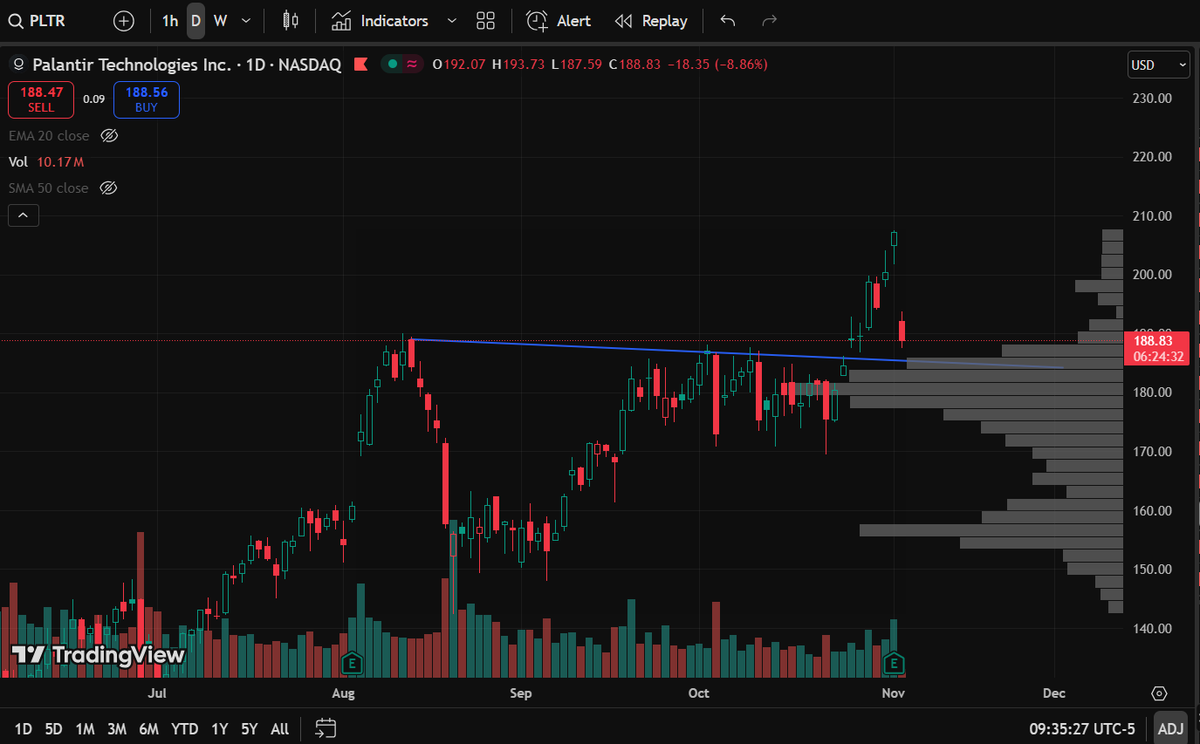Viewport: 1200px width, 744px height.
Task: Expand favorite indicators dropdown arrow
Action: pyautogui.click(x=451, y=21)
